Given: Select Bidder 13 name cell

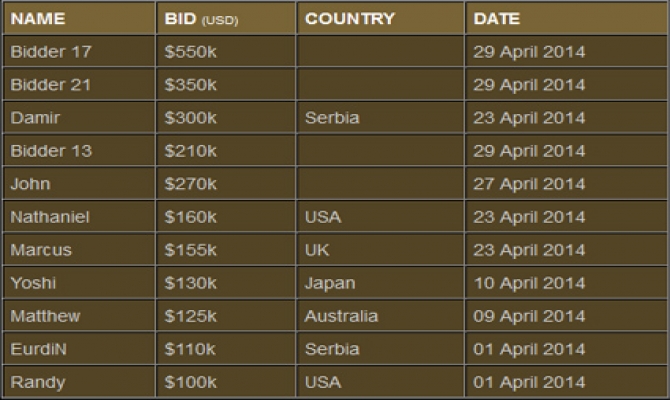Looking at the screenshot, I should click(x=50, y=151).
